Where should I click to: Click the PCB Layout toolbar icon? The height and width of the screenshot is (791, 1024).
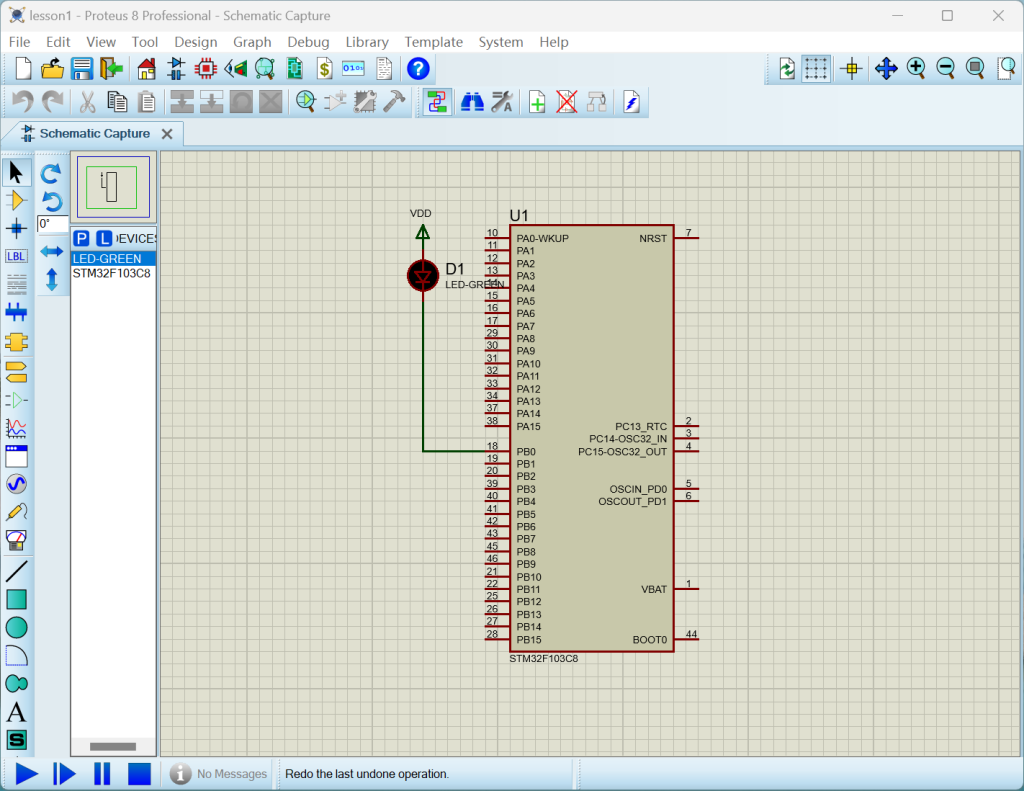(x=205, y=69)
